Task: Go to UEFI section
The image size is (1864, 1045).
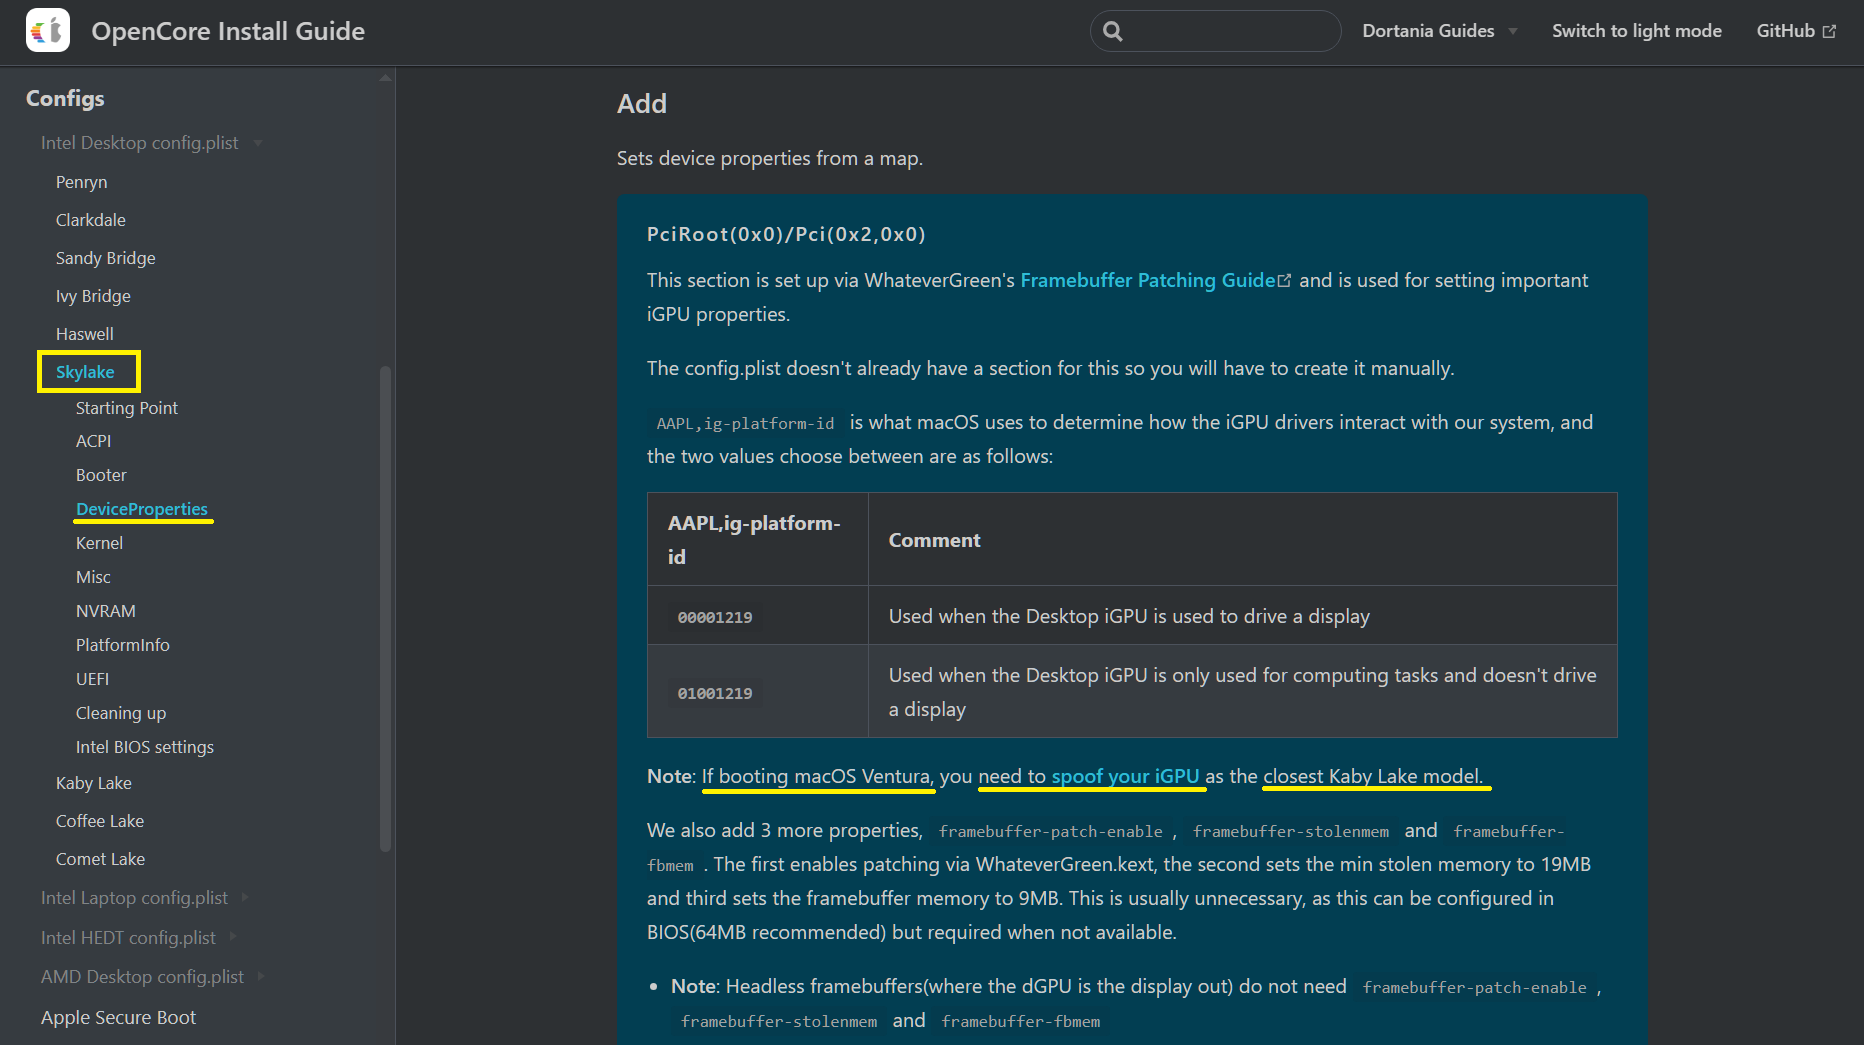Action: [92, 679]
